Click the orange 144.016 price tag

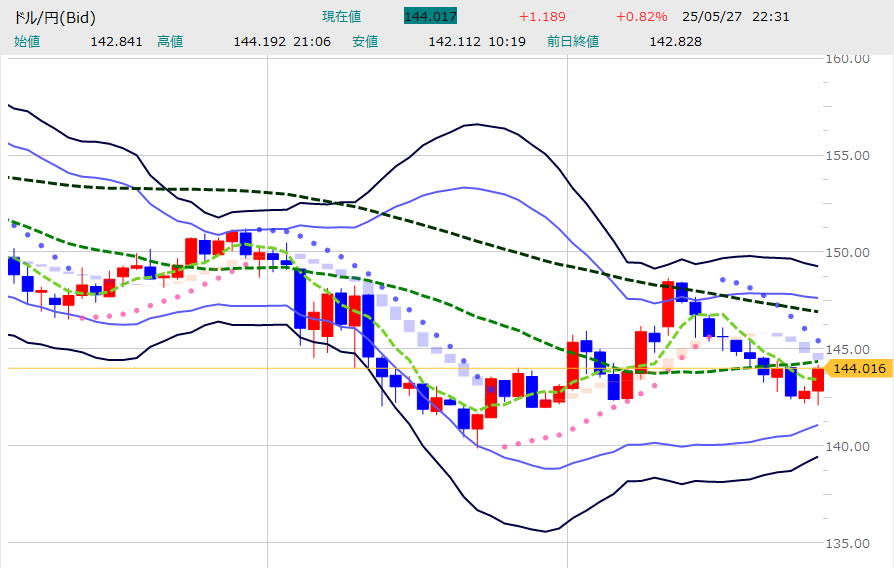pos(859,368)
